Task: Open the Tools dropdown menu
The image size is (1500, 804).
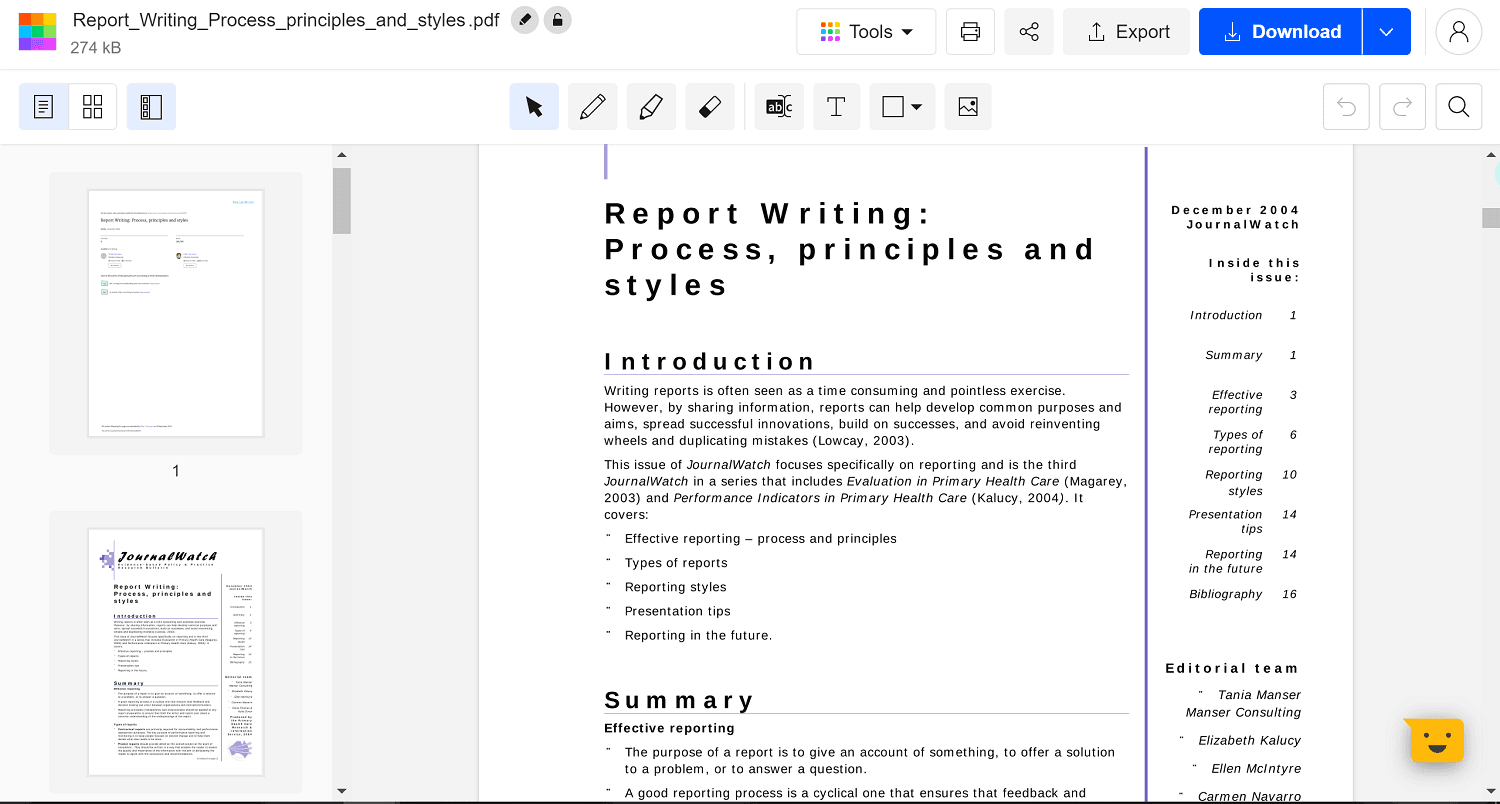Action: click(866, 32)
